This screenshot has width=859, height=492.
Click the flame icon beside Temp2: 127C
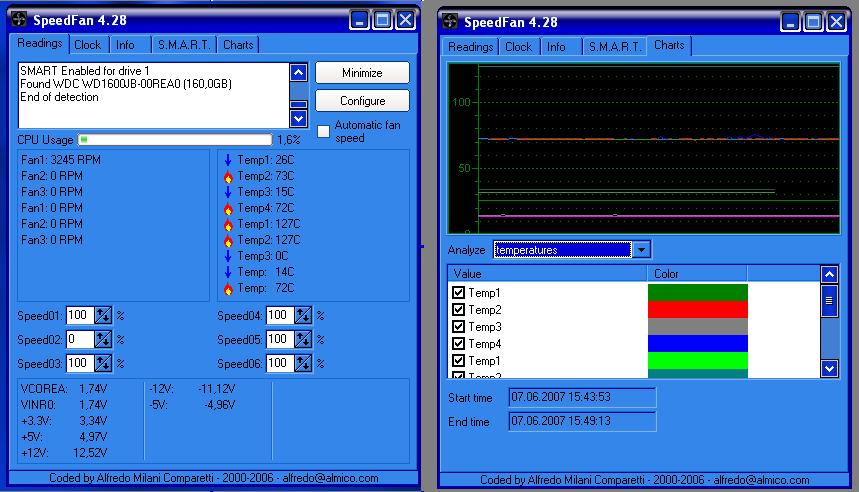(228, 240)
